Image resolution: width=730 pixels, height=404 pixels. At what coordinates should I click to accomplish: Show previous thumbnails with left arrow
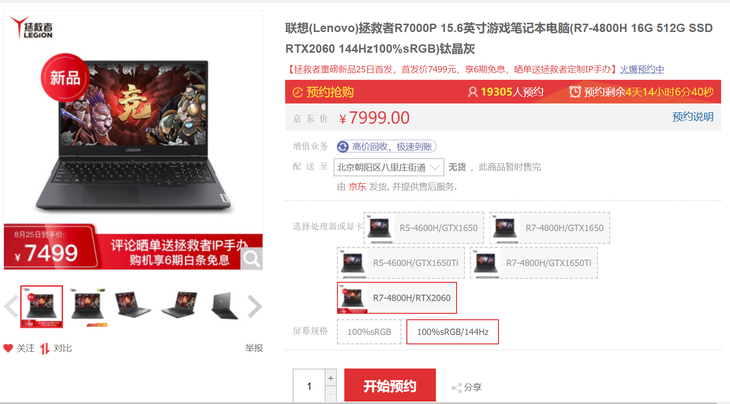coord(11,306)
